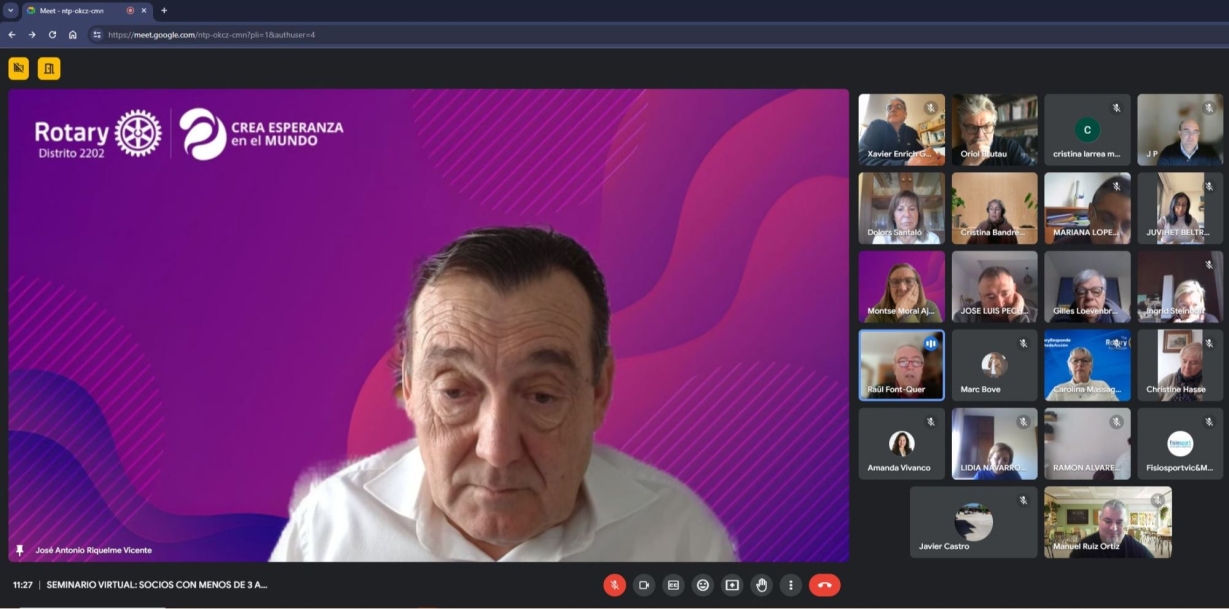The image size is (1229, 609).
Task: Open a new browser tab
Action: pyautogui.click(x=164, y=10)
